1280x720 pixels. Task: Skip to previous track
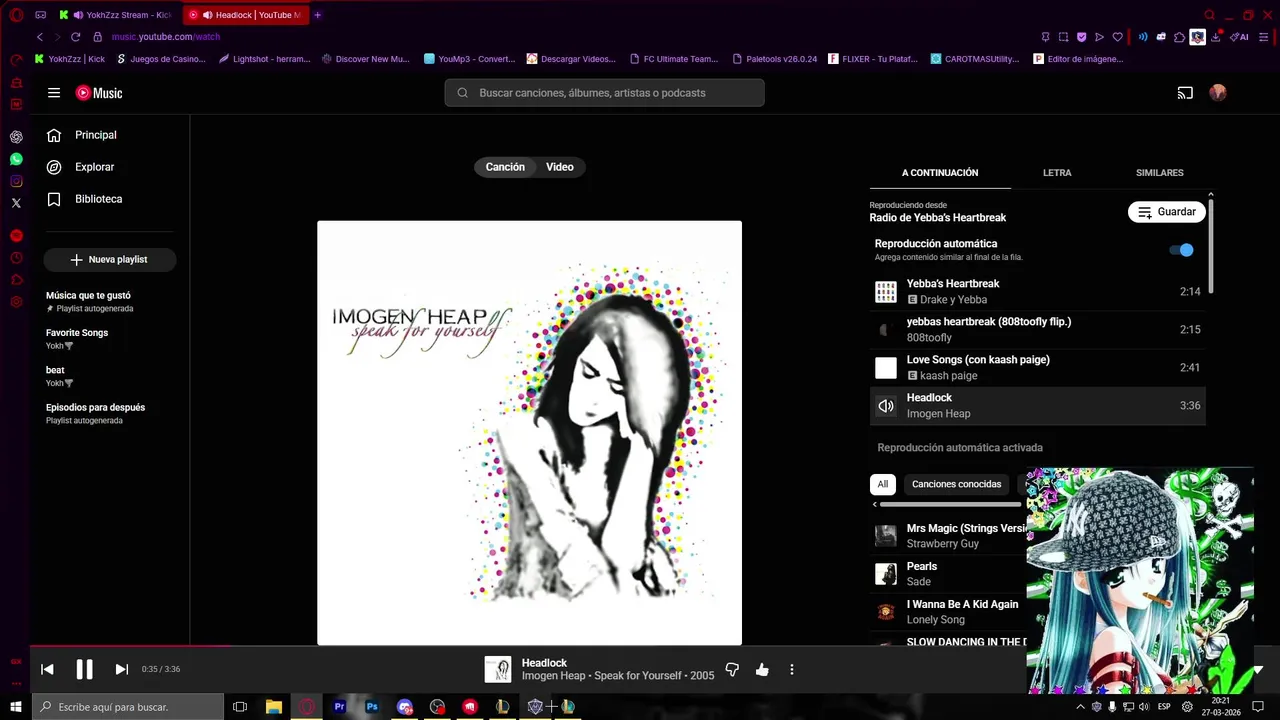[x=47, y=669]
